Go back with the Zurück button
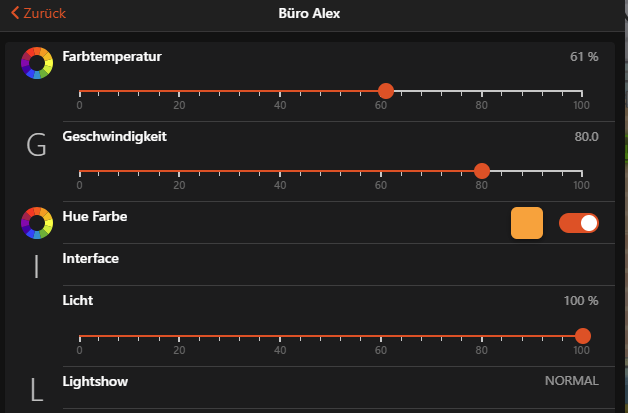 45,15
